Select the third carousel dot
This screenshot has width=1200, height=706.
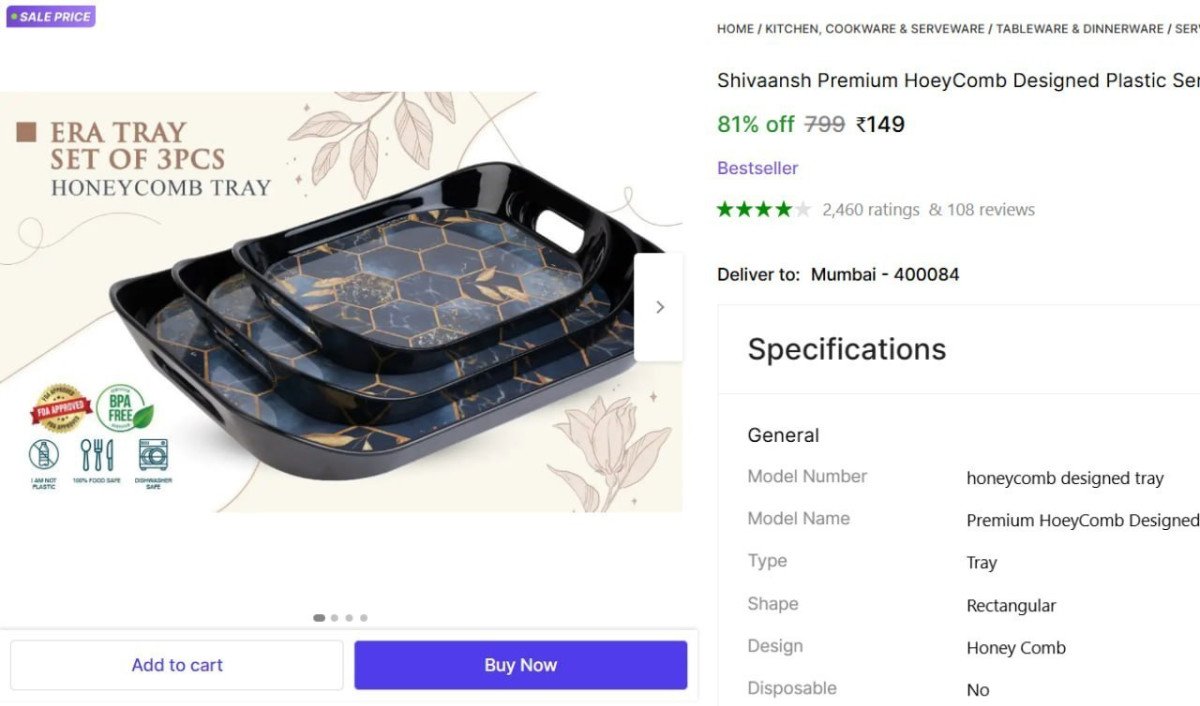click(x=349, y=618)
